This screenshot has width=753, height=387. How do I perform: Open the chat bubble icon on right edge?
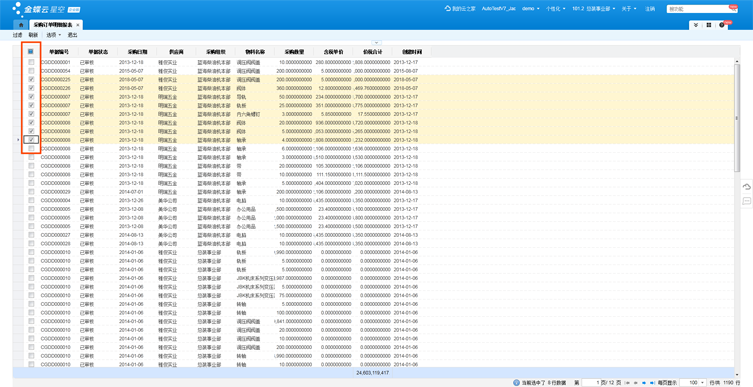(x=747, y=201)
